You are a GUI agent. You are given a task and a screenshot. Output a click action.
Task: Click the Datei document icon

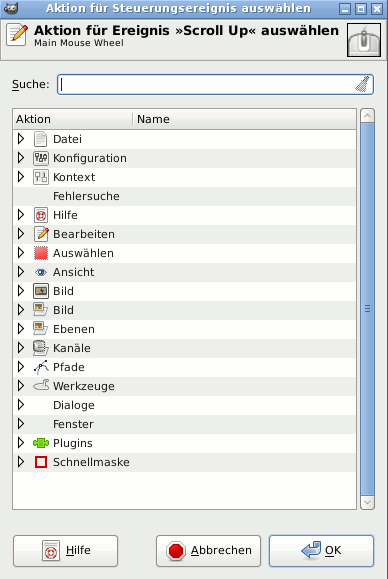coord(41,139)
